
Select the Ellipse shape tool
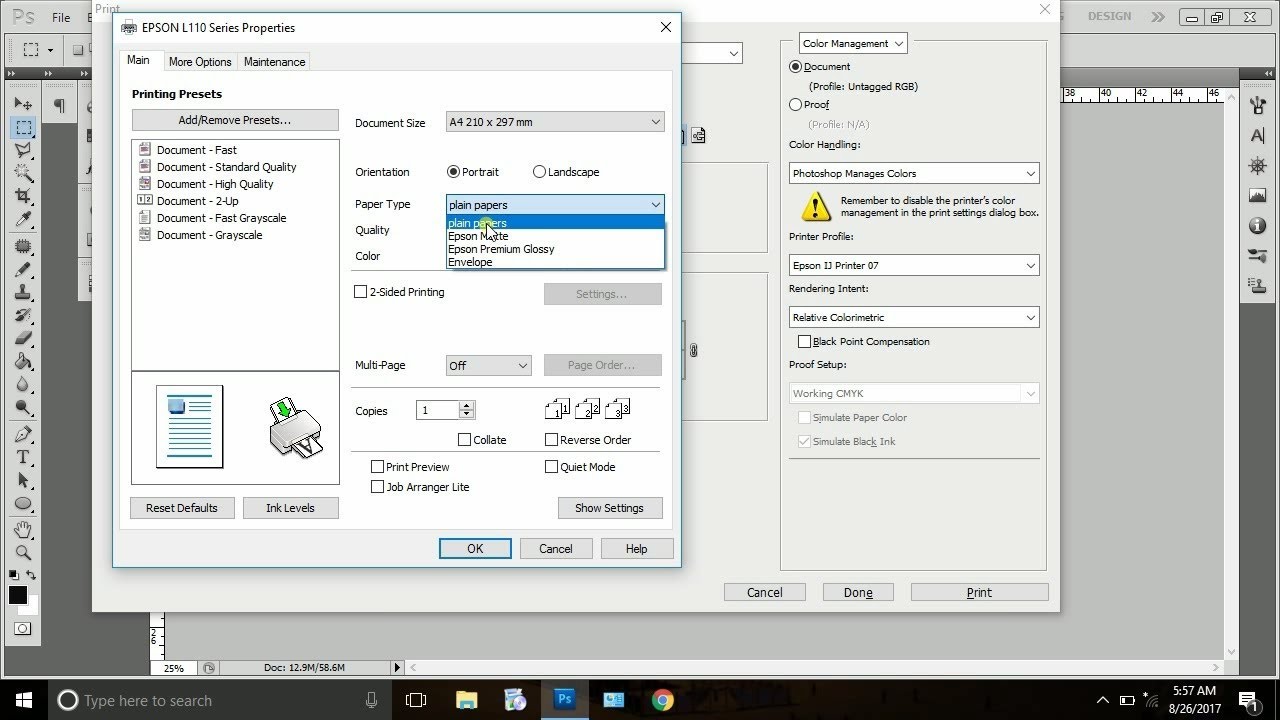23,503
